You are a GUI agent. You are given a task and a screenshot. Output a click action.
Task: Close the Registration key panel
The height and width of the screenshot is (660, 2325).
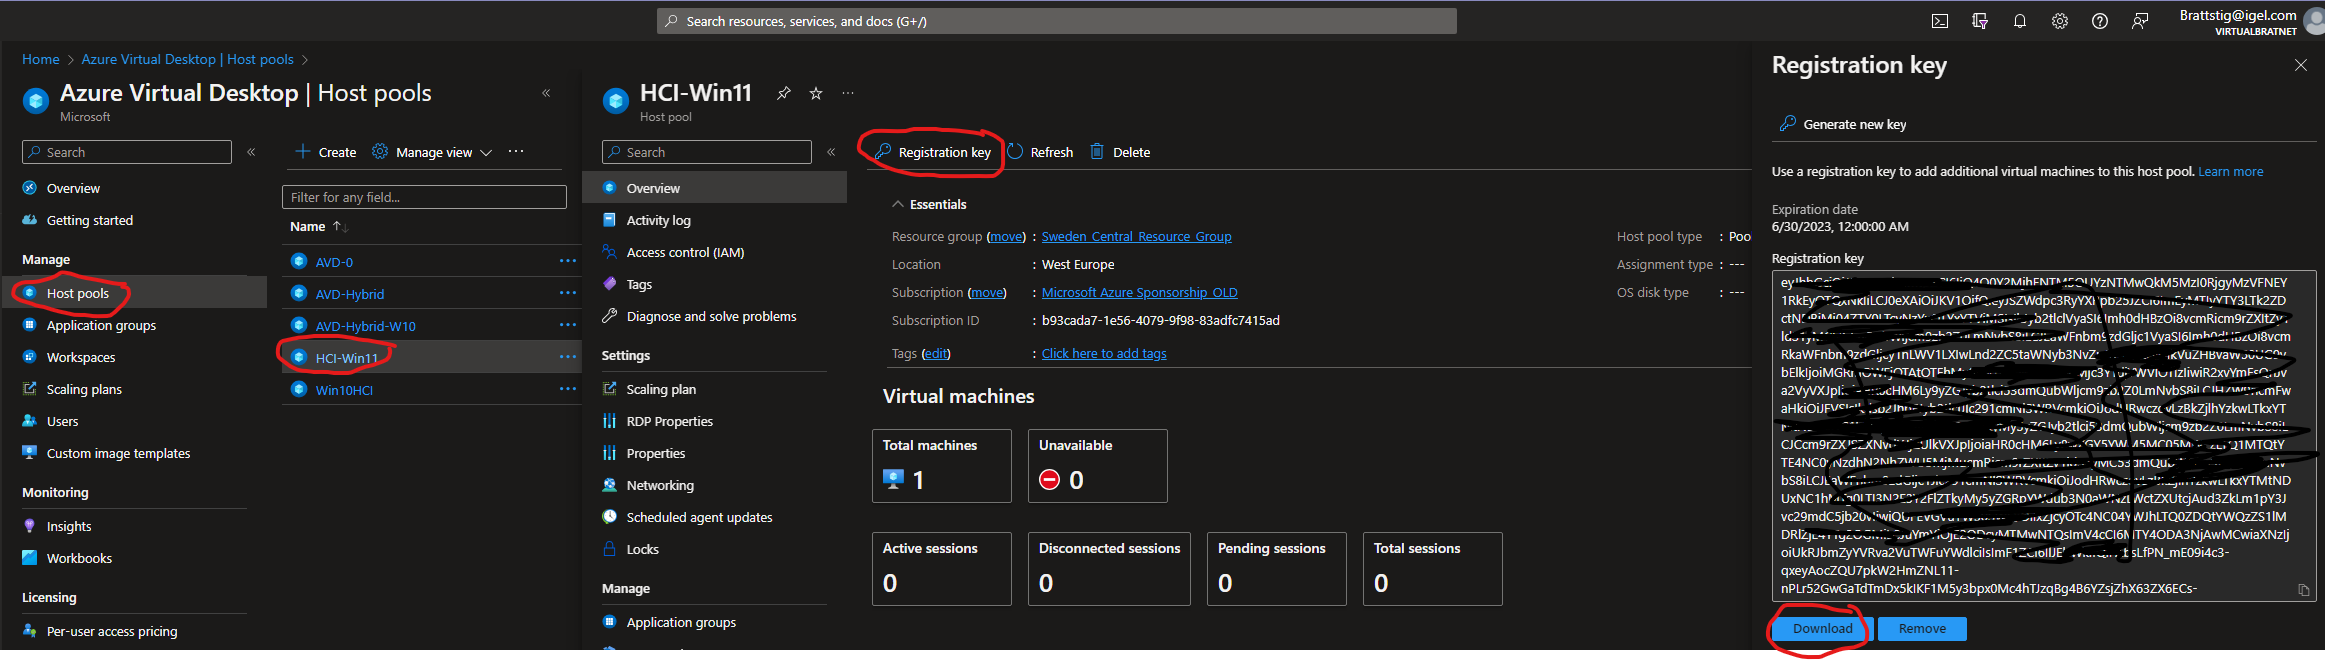(2300, 65)
